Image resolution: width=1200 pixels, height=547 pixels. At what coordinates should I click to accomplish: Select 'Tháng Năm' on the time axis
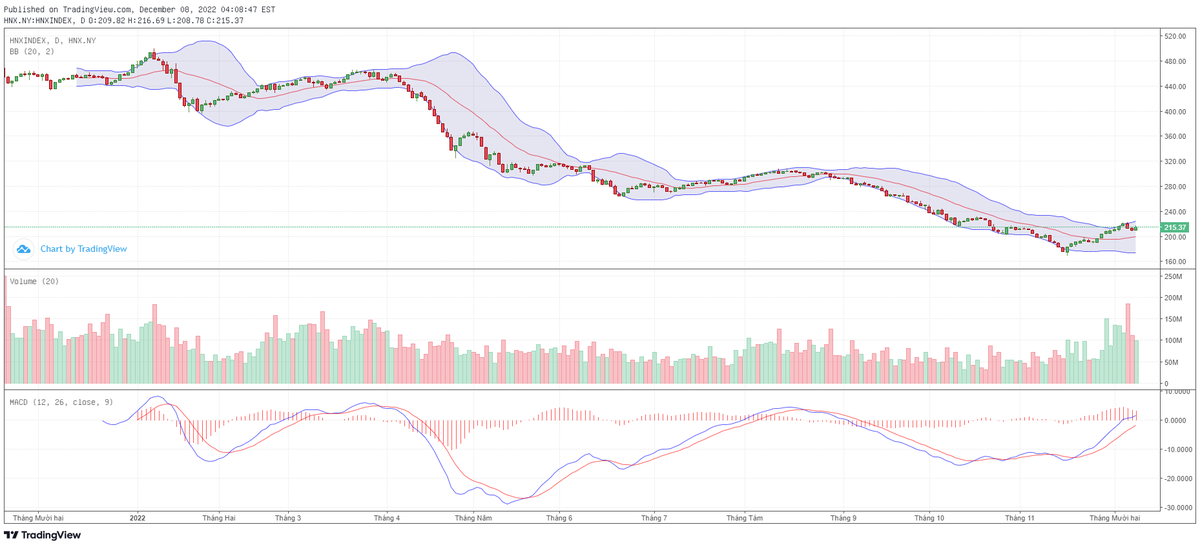(473, 518)
